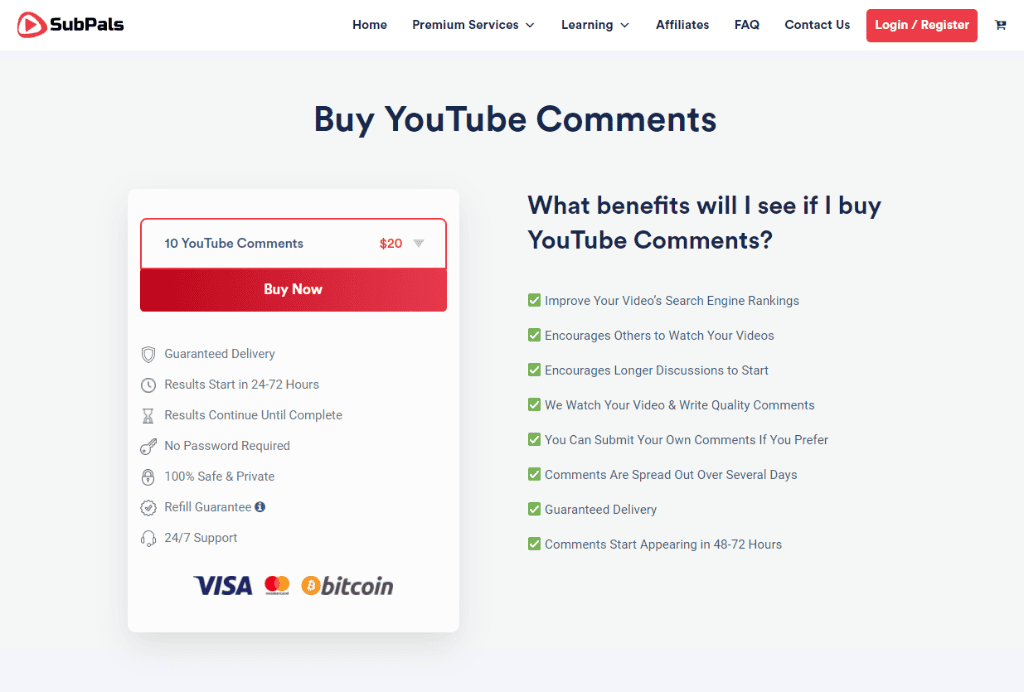Click checkmark beside We Watch Your Video
Screen dimensions: 1024x692
pos(534,405)
